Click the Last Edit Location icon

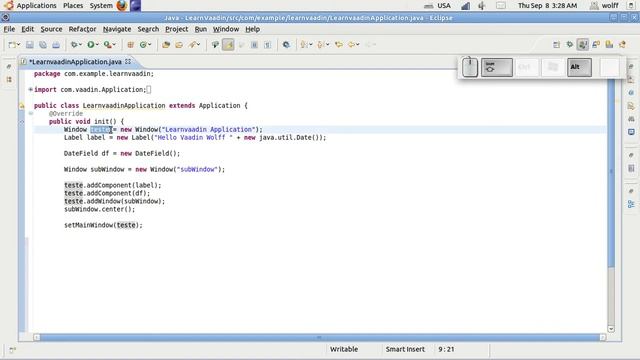click(x=339, y=45)
